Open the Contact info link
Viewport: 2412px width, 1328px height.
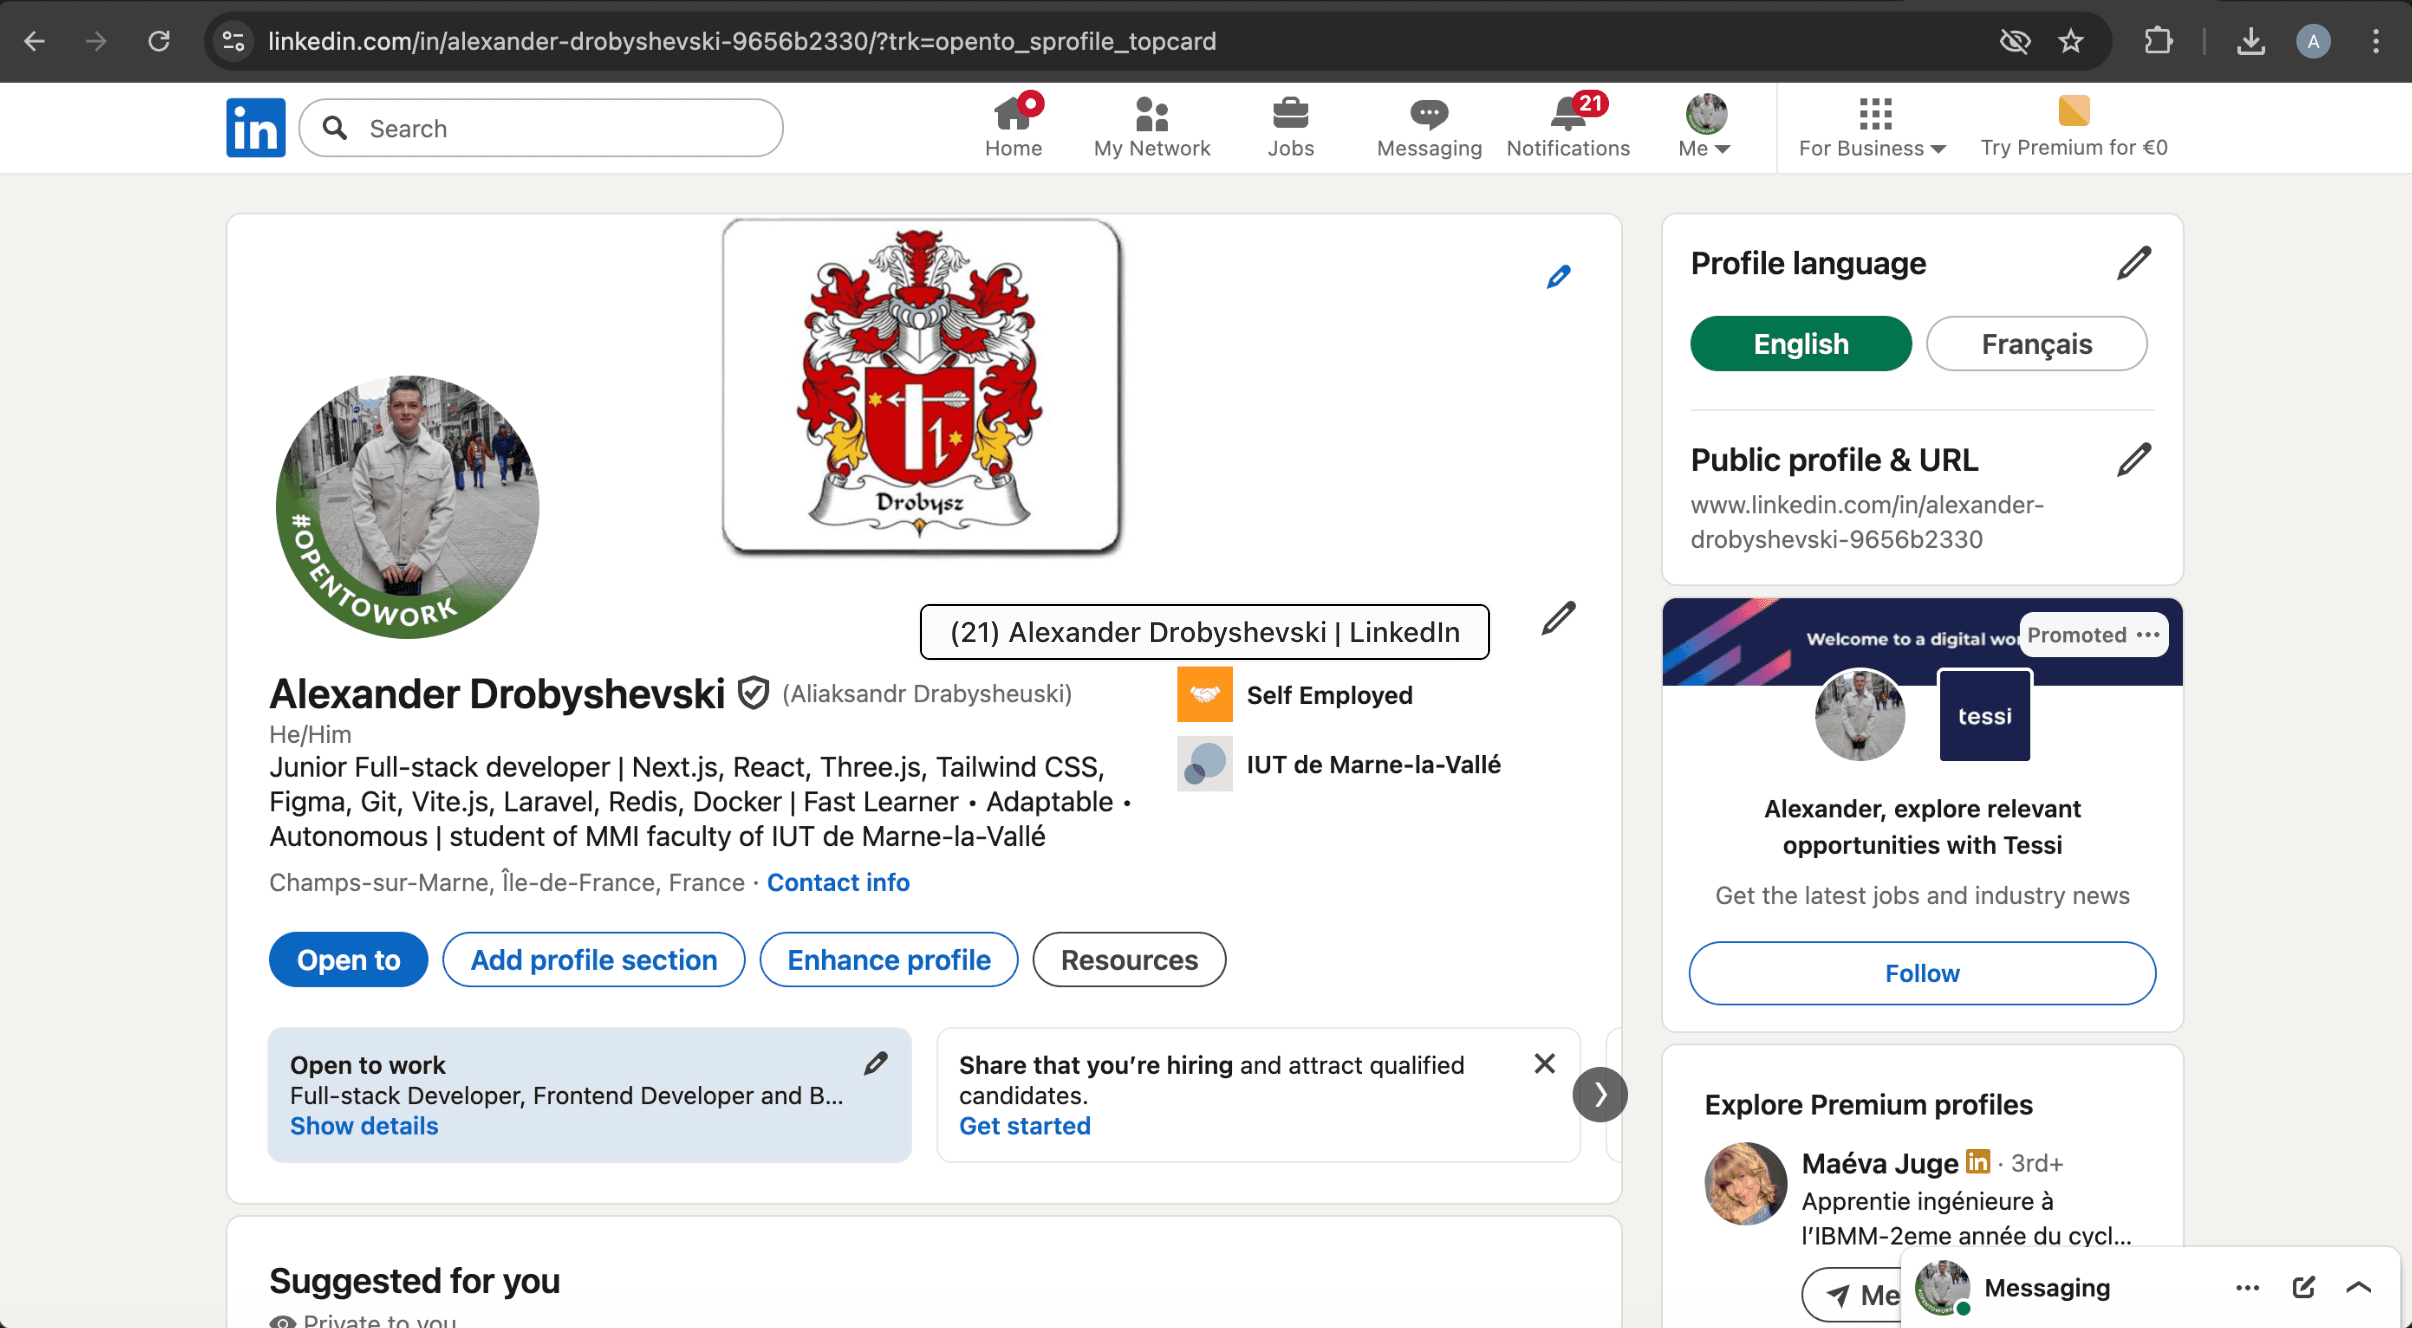pyautogui.click(x=838, y=882)
